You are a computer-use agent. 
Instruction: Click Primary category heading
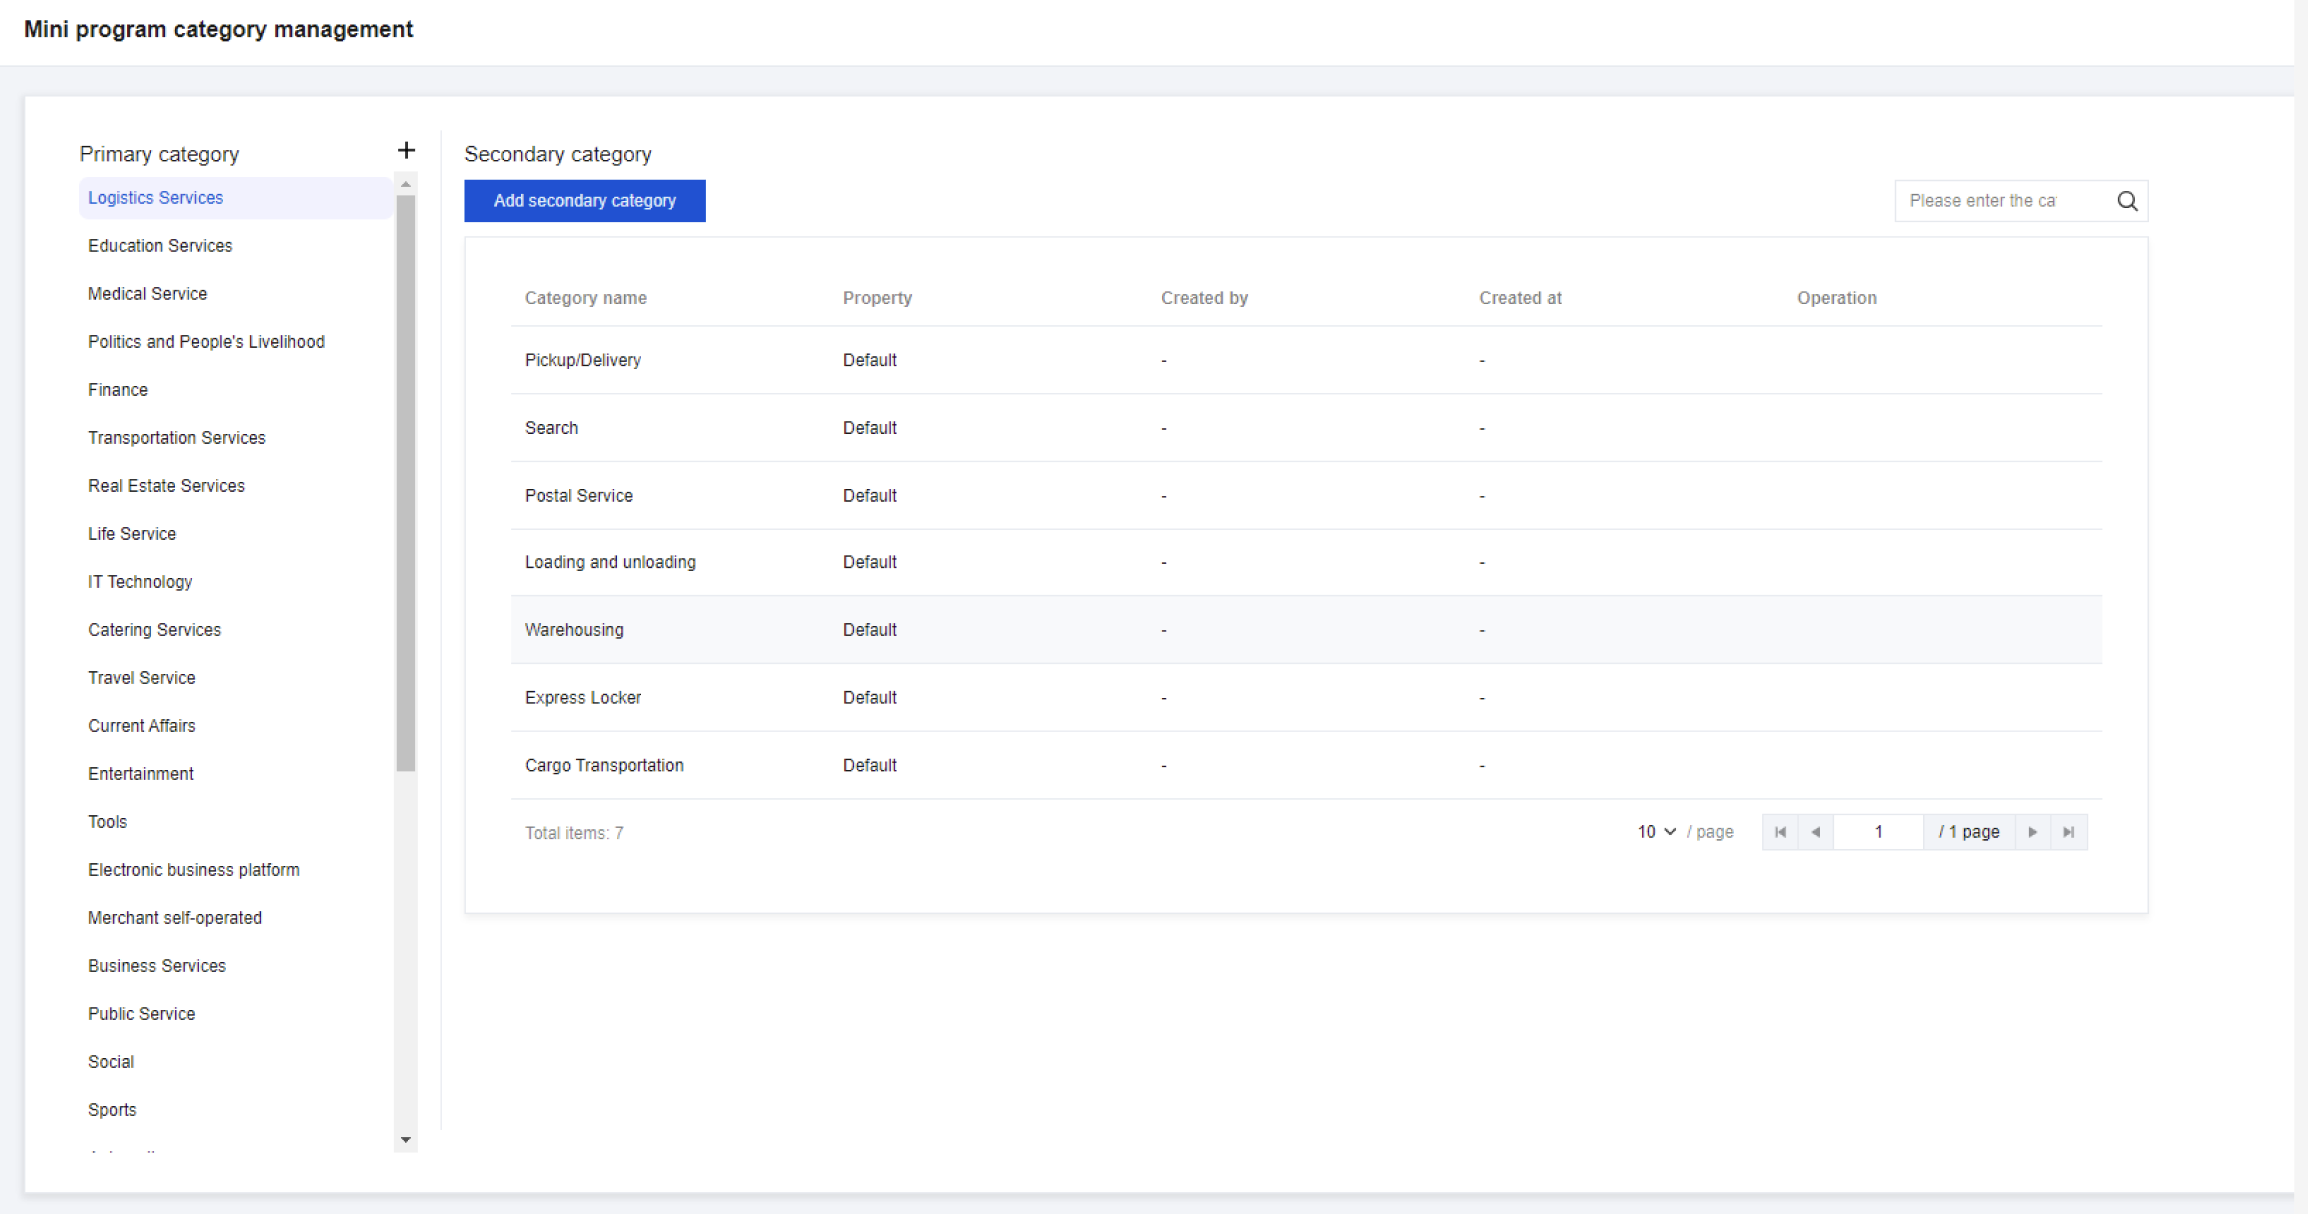click(x=159, y=154)
